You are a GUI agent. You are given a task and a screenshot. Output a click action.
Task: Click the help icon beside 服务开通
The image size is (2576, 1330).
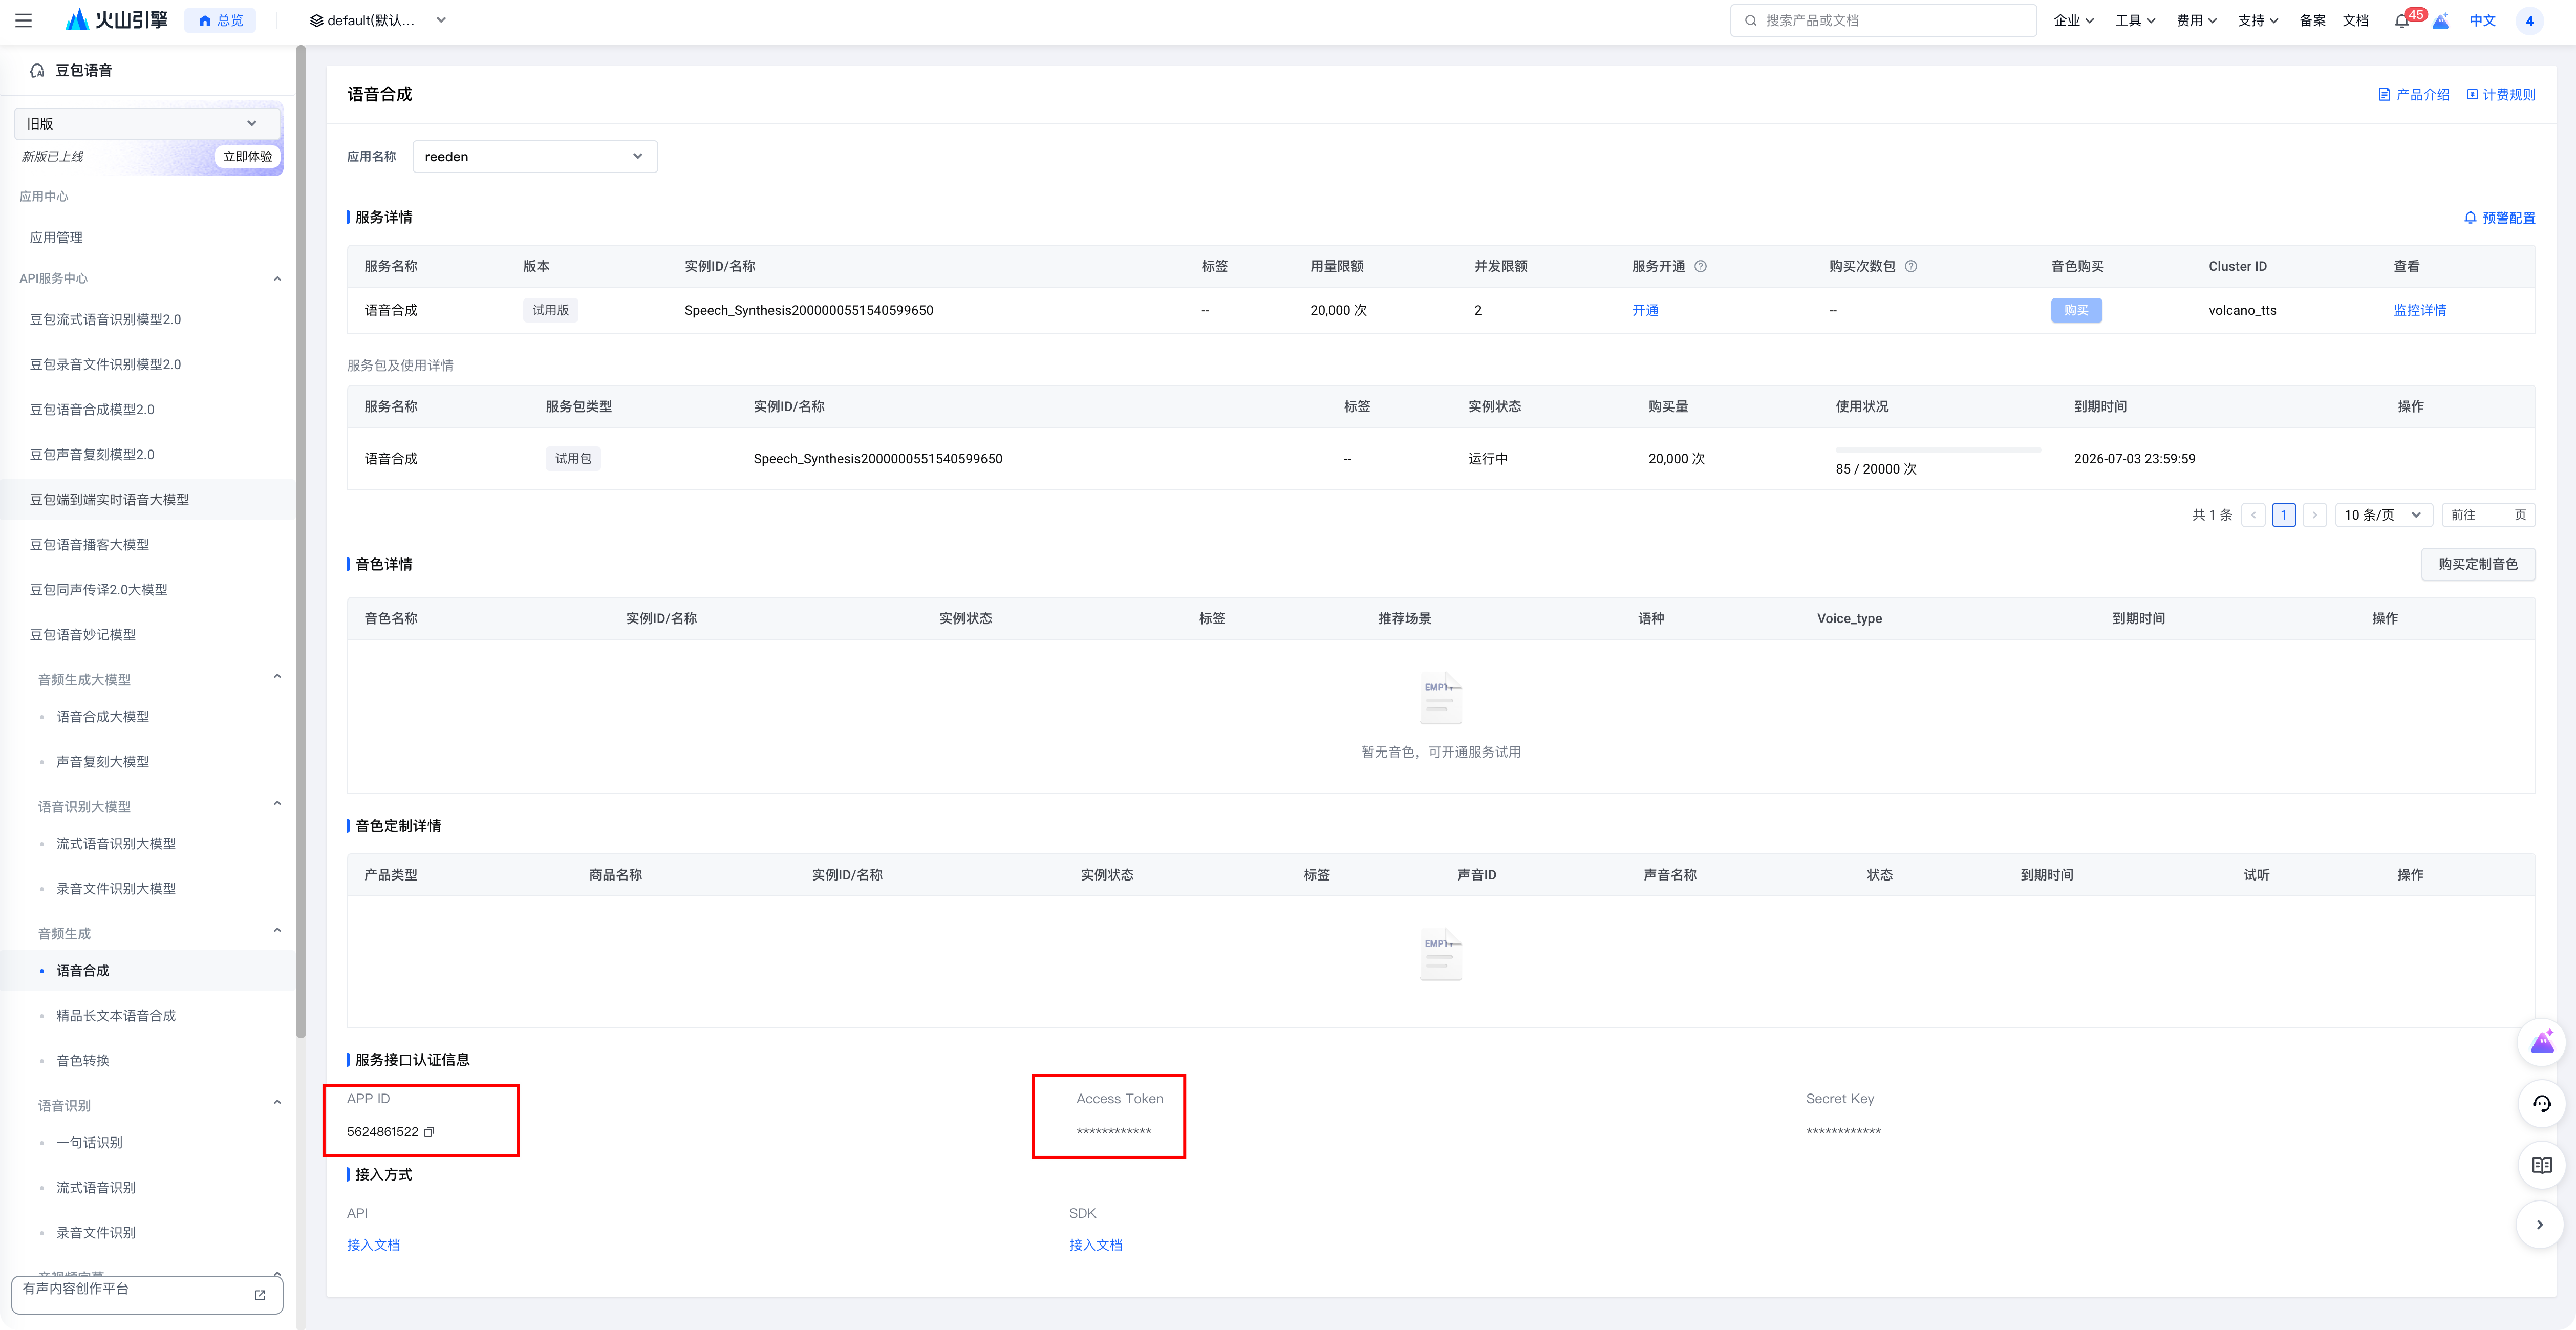pos(1700,266)
